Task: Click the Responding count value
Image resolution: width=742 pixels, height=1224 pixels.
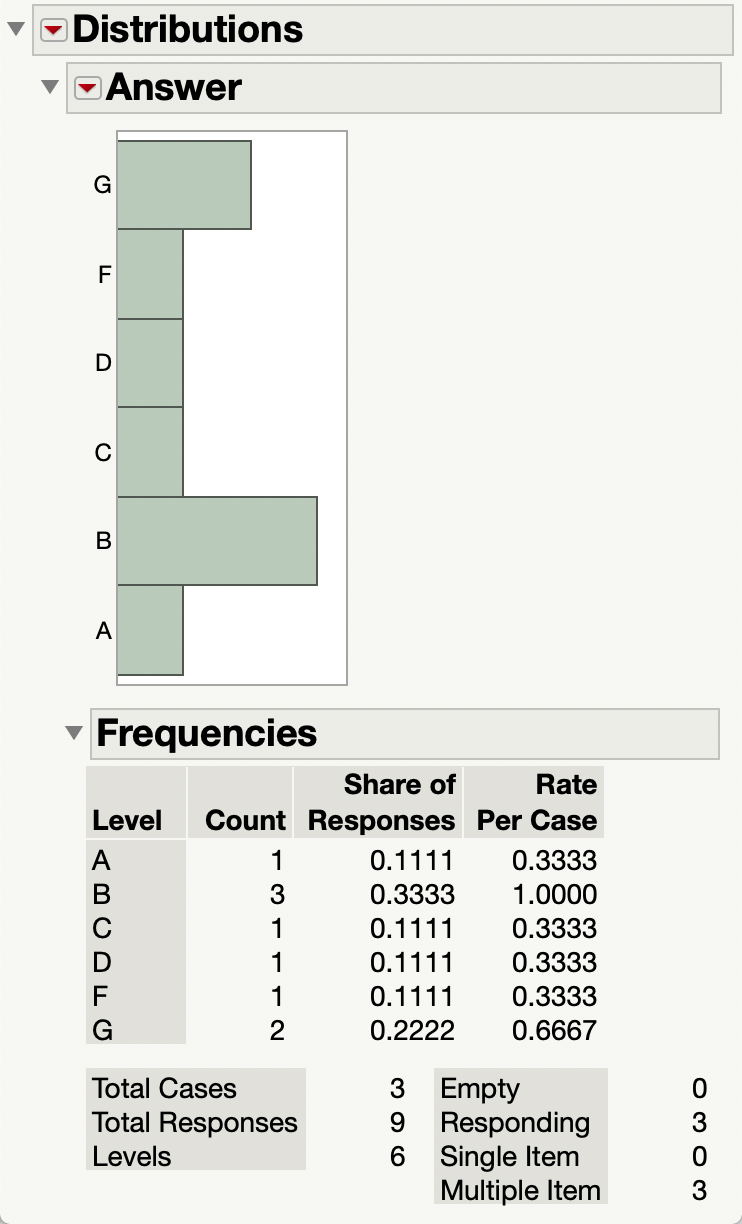Action: pyautogui.click(x=699, y=1122)
